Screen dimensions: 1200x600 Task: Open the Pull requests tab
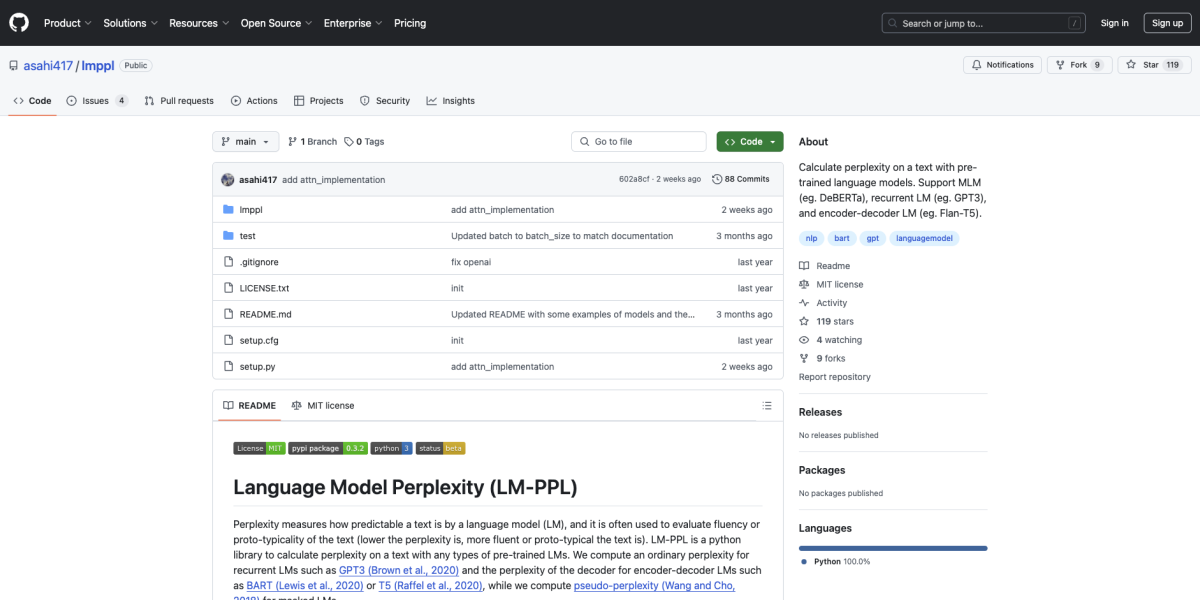tap(184, 100)
